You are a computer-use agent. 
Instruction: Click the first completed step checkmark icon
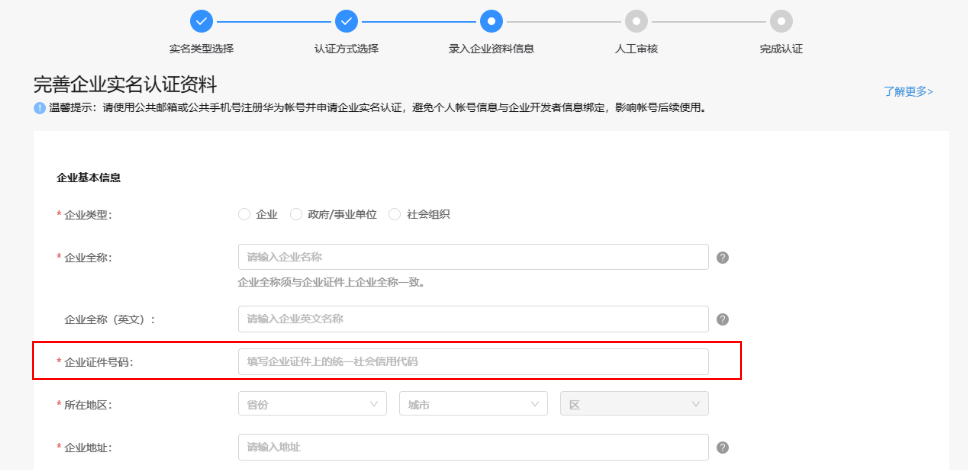pyautogui.click(x=202, y=21)
